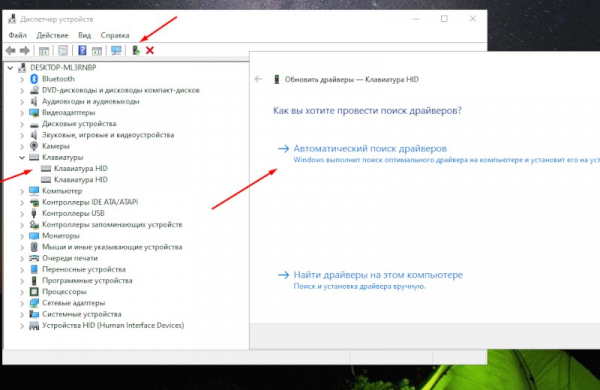Click the red X uninstall device icon

[x=150, y=50]
